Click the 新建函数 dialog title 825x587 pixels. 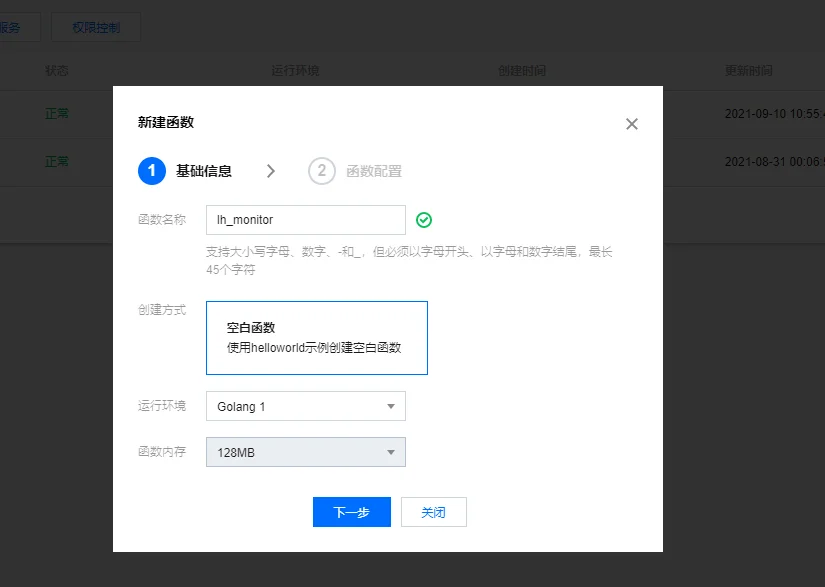[166, 123]
